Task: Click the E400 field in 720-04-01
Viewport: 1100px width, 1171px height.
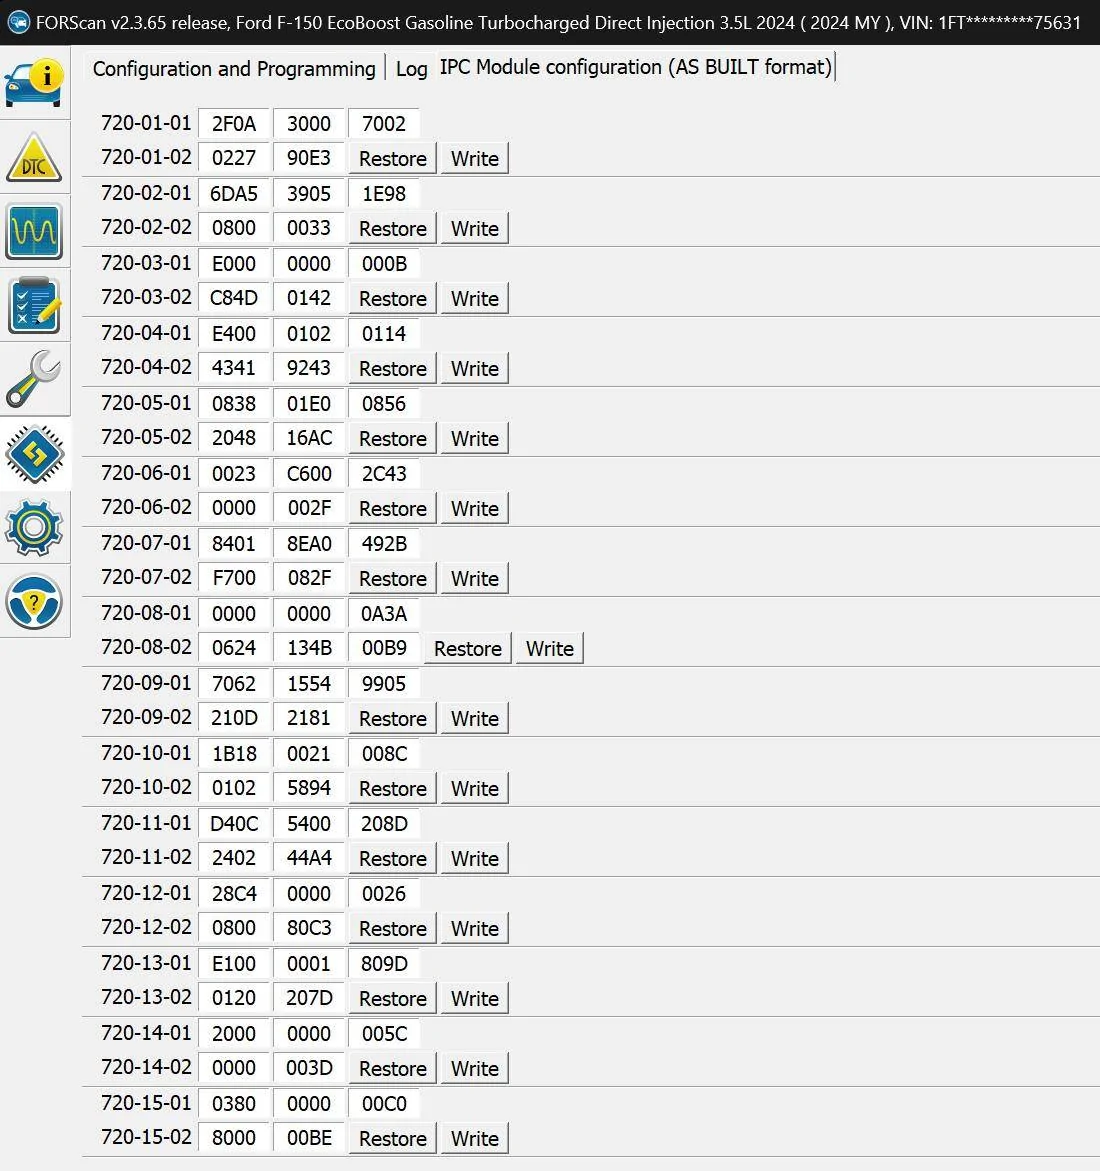Action: click(234, 333)
